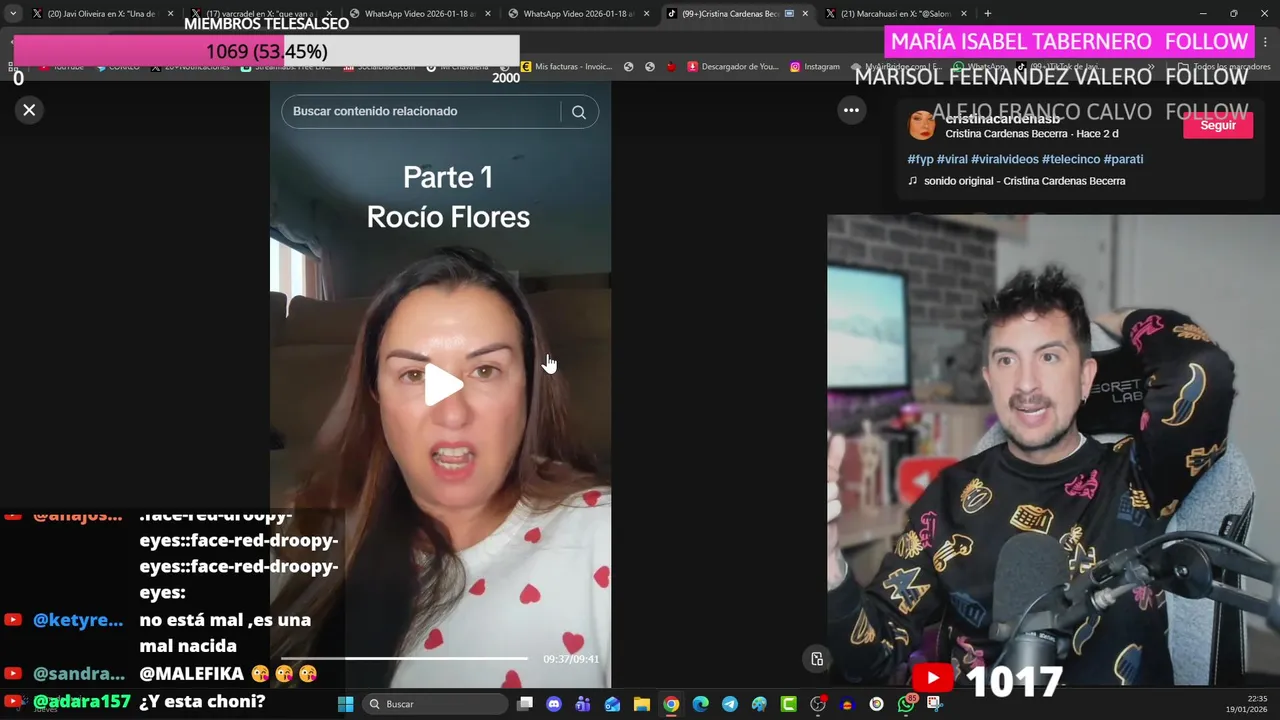The image size is (1280, 720).
Task: Switch to the first WhatsApp Video tab
Action: pos(418,14)
